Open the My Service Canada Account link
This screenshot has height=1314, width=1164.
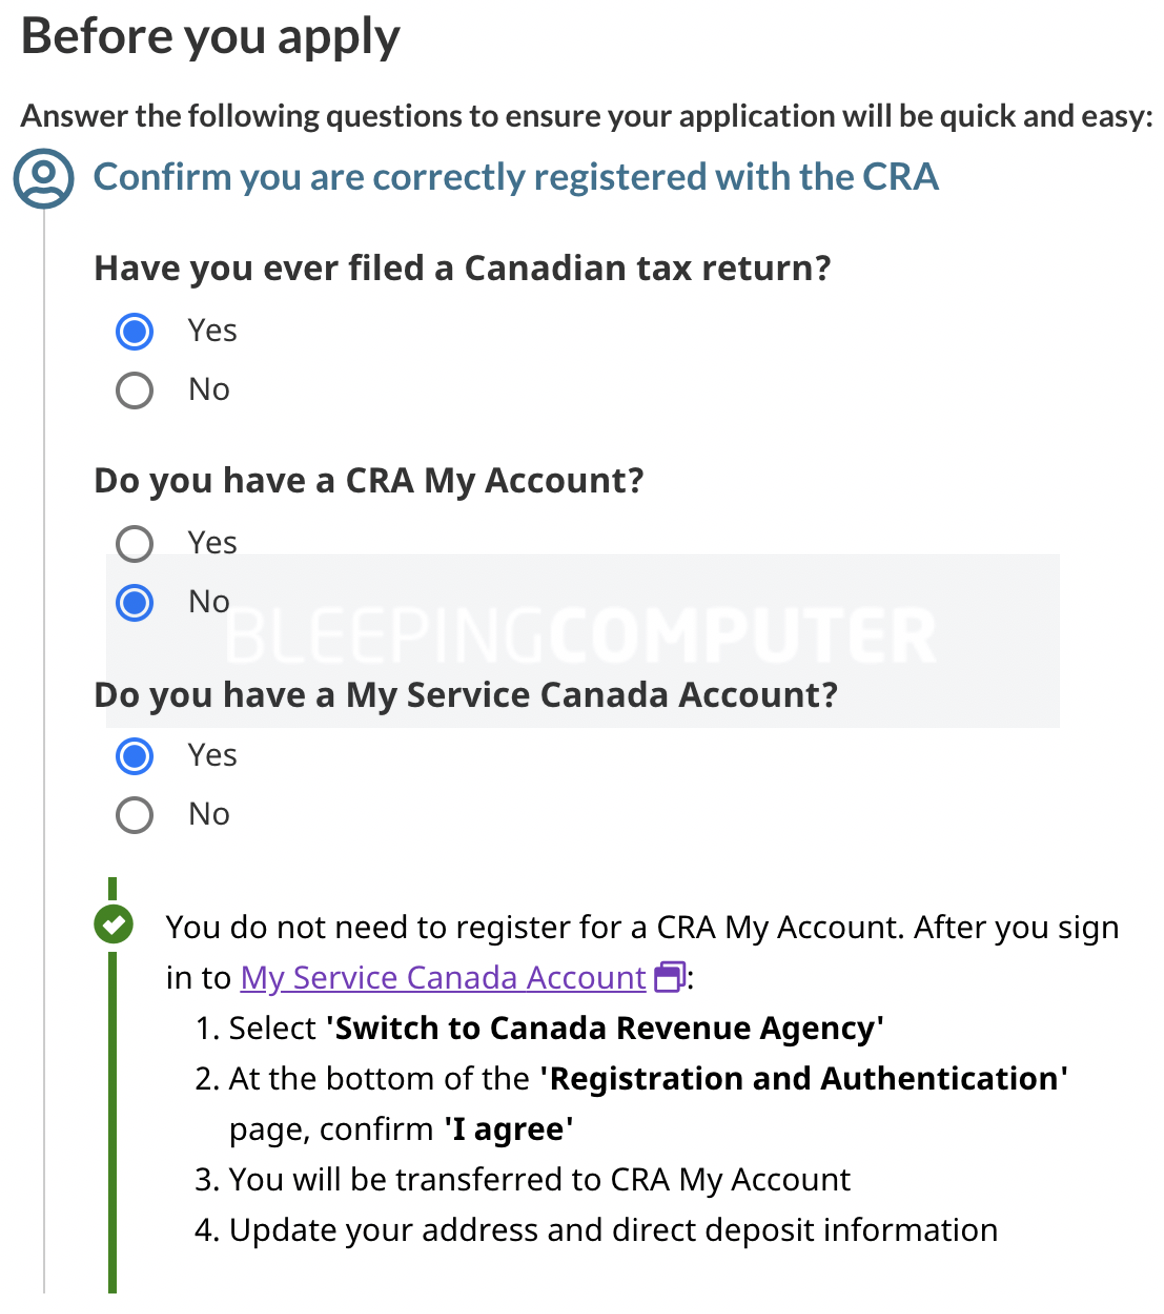[443, 977]
